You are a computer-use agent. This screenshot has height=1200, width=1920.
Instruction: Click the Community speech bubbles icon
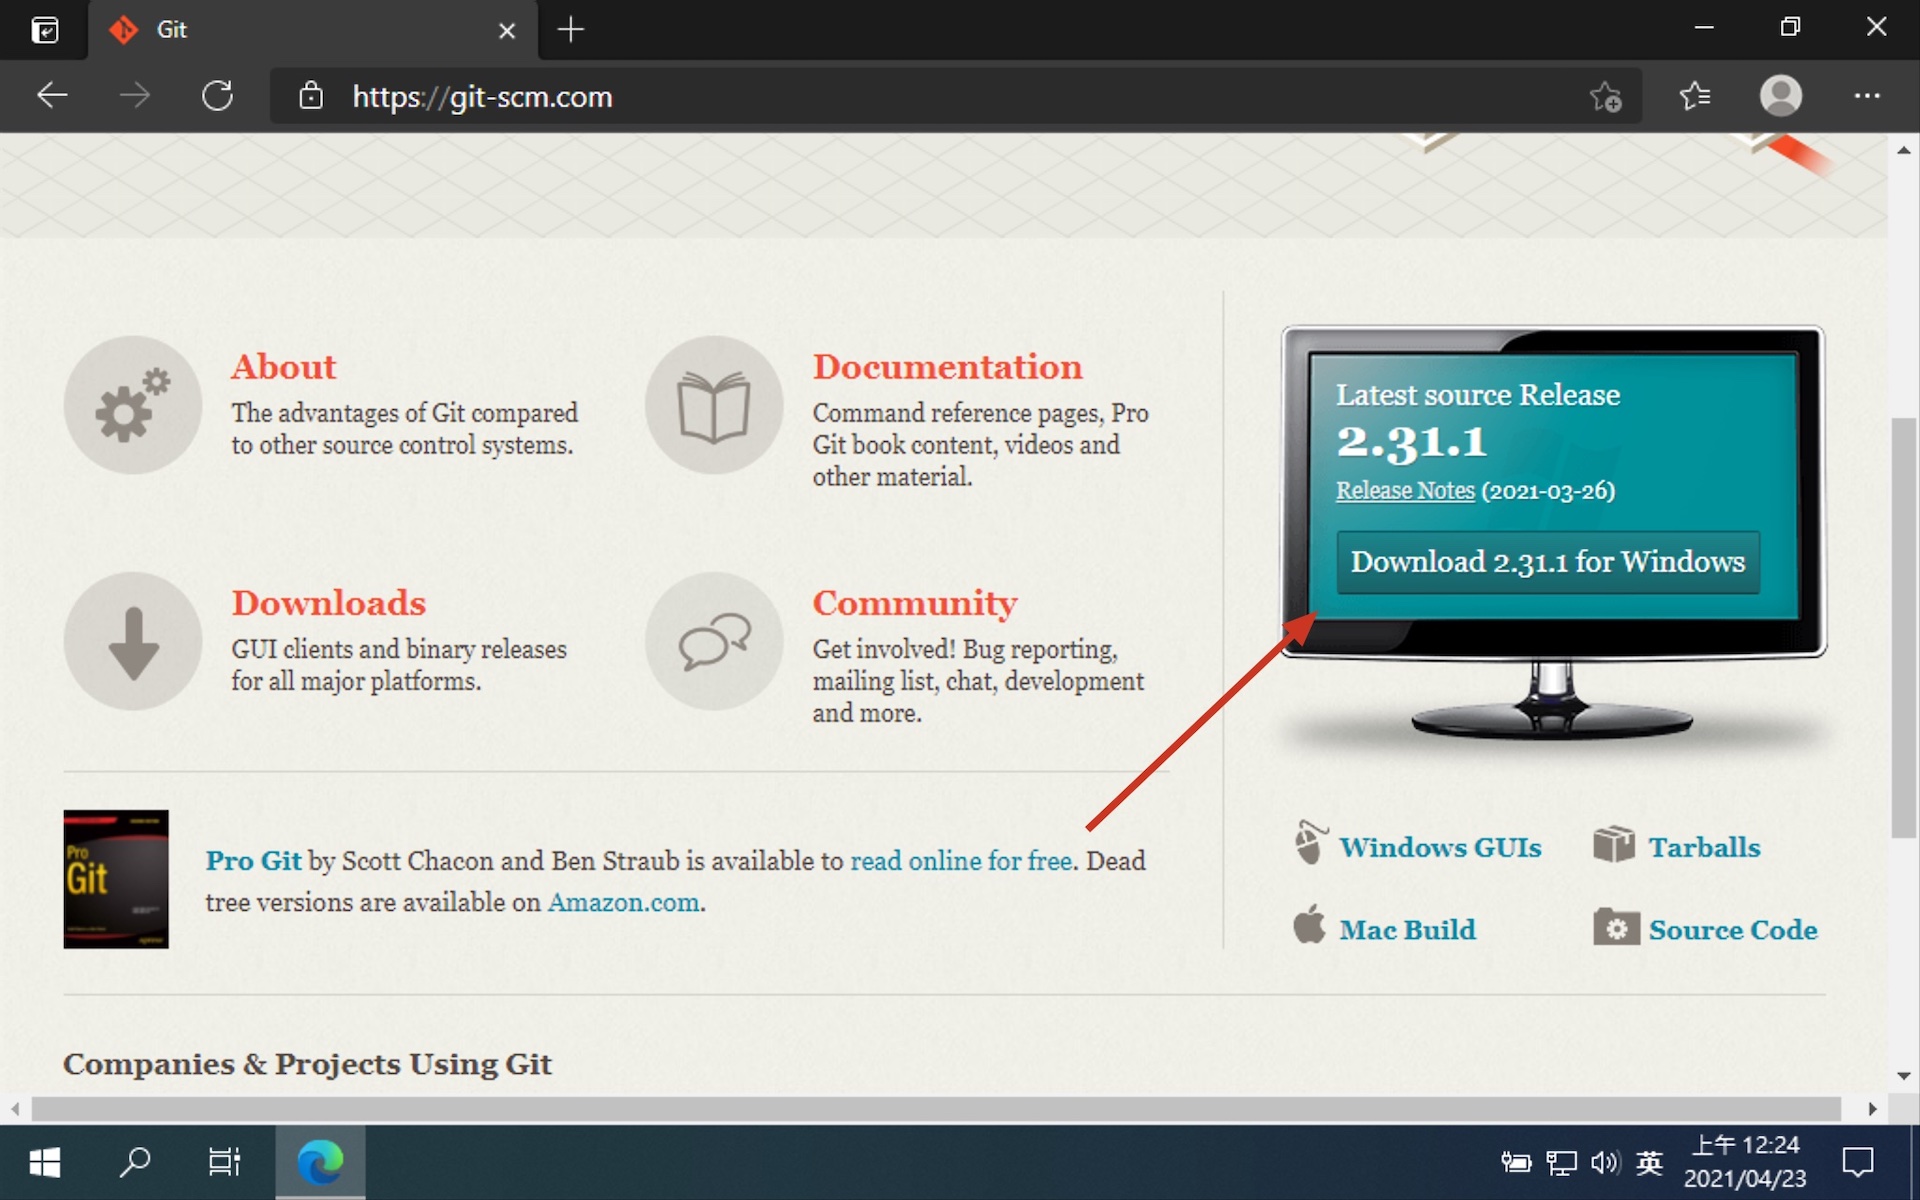pyautogui.click(x=713, y=641)
